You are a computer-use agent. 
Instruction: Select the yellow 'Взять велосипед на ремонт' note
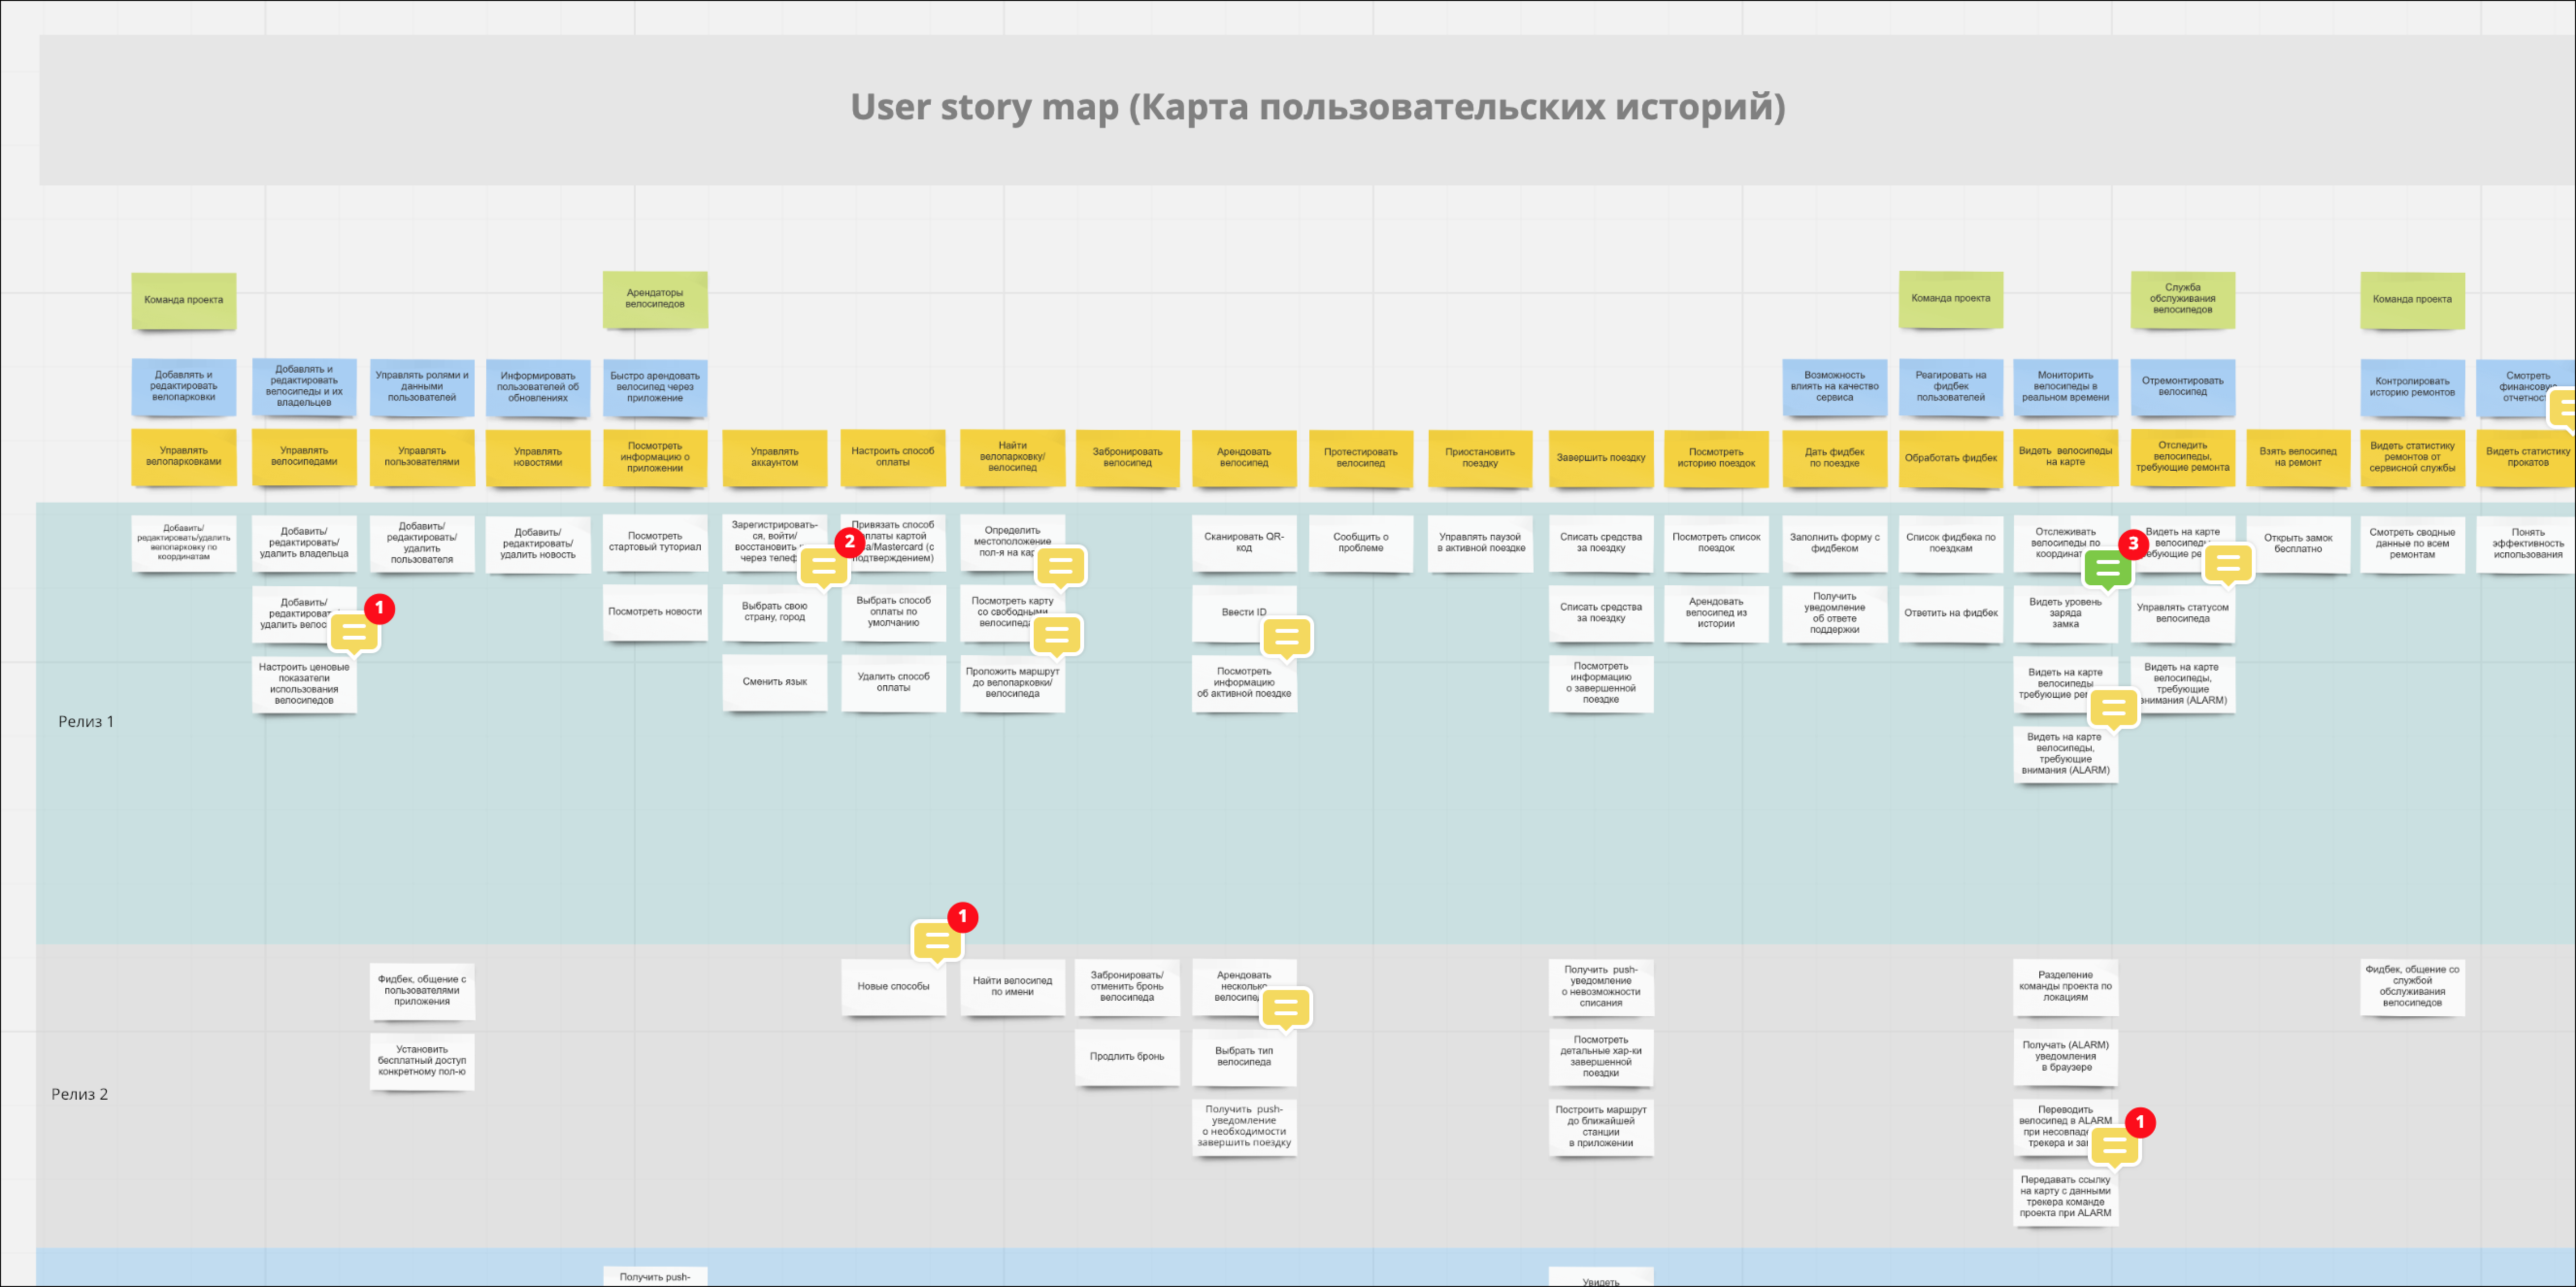(x=2298, y=458)
